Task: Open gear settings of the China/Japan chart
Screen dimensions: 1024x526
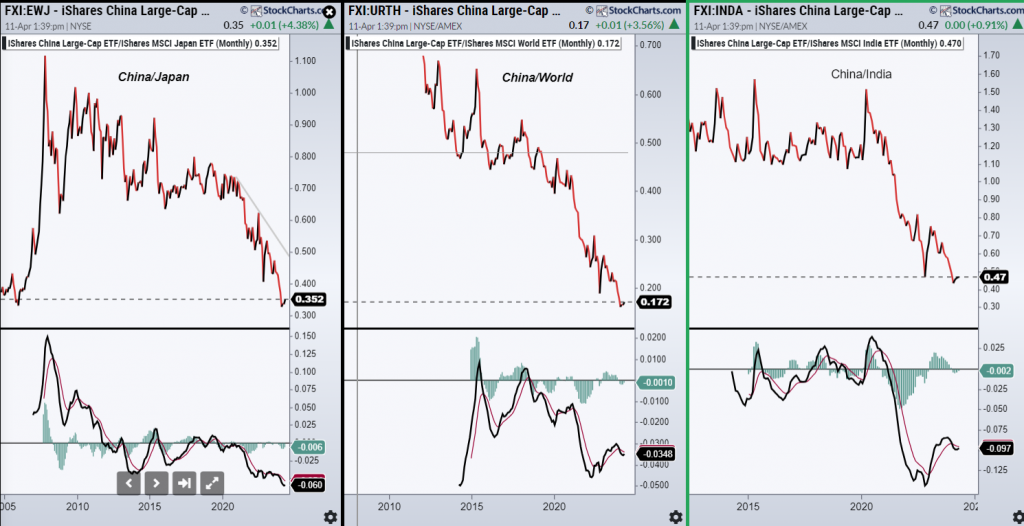Action: pyautogui.click(x=331, y=517)
